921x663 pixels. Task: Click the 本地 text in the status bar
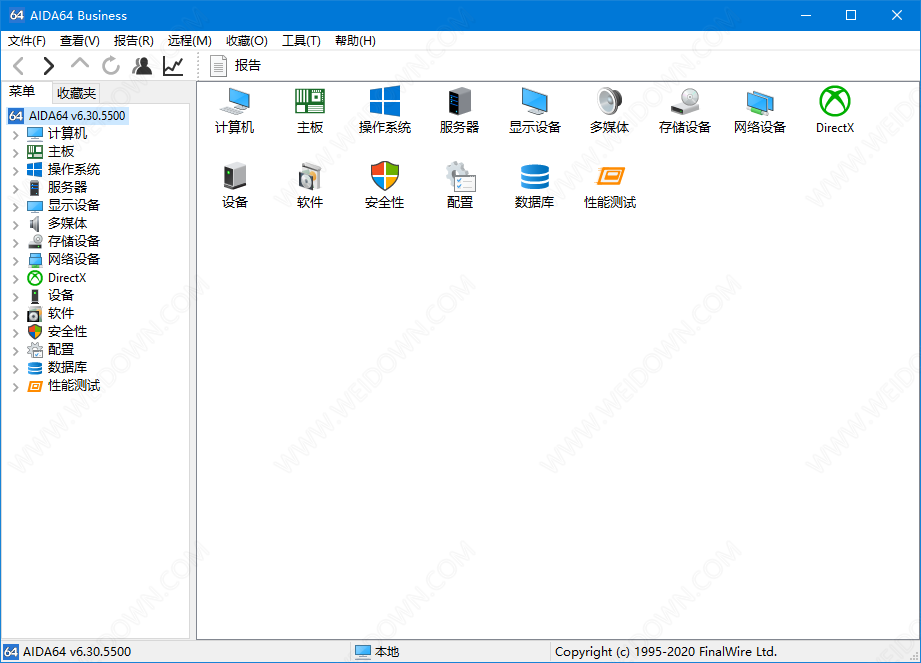[x=387, y=652]
